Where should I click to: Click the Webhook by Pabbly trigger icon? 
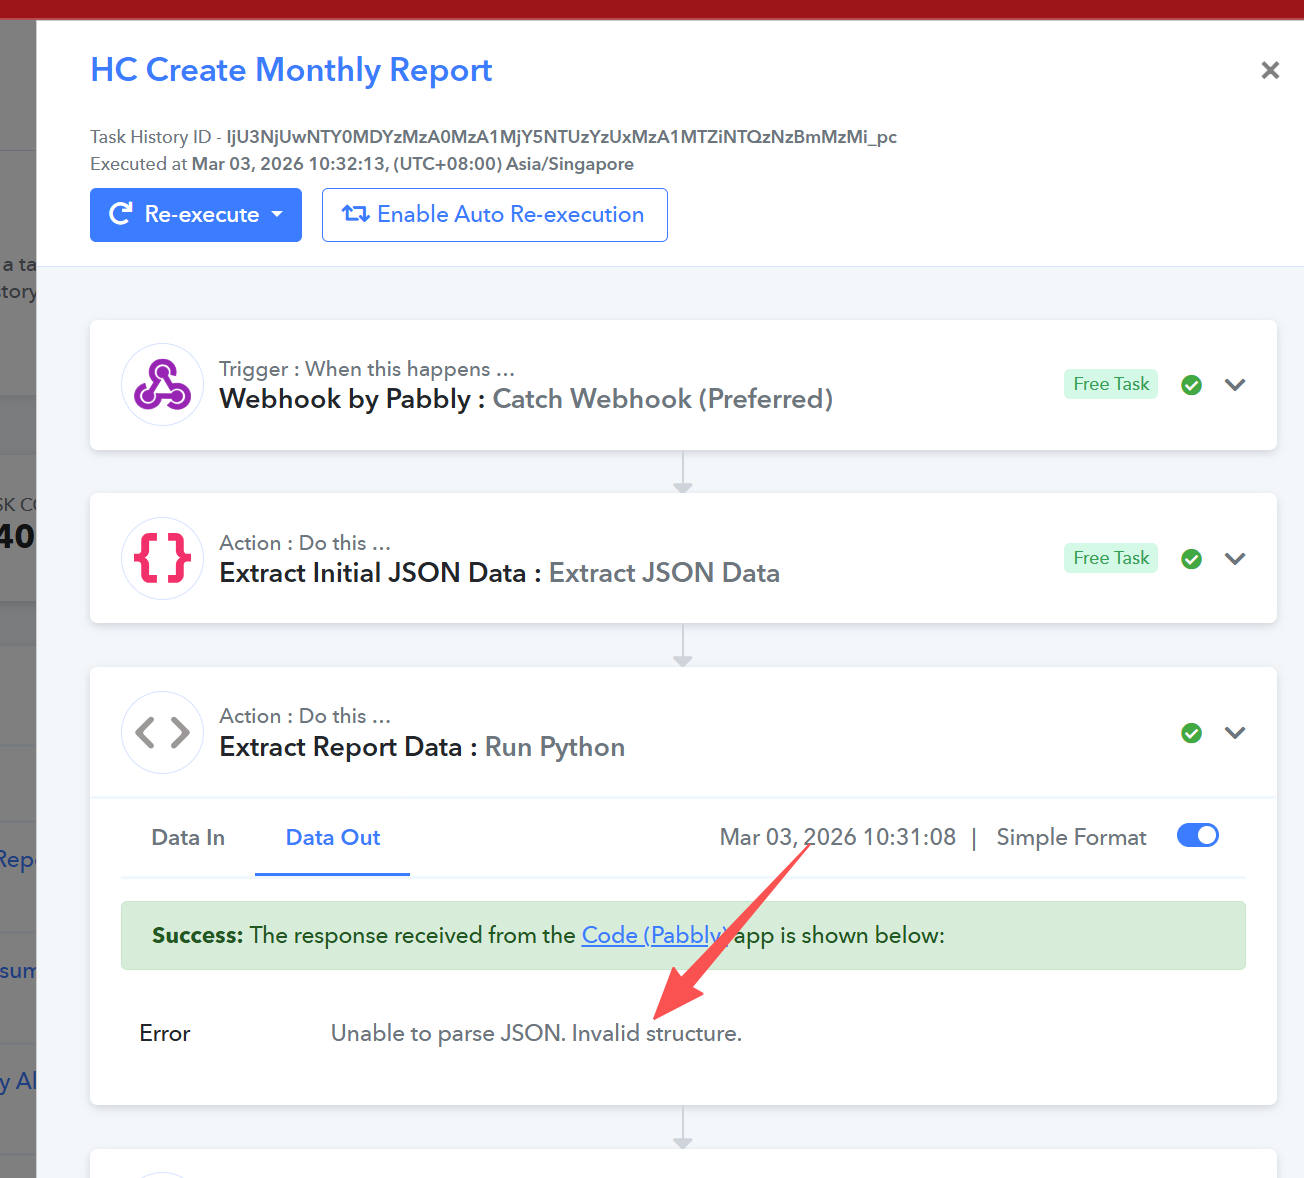point(162,385)
